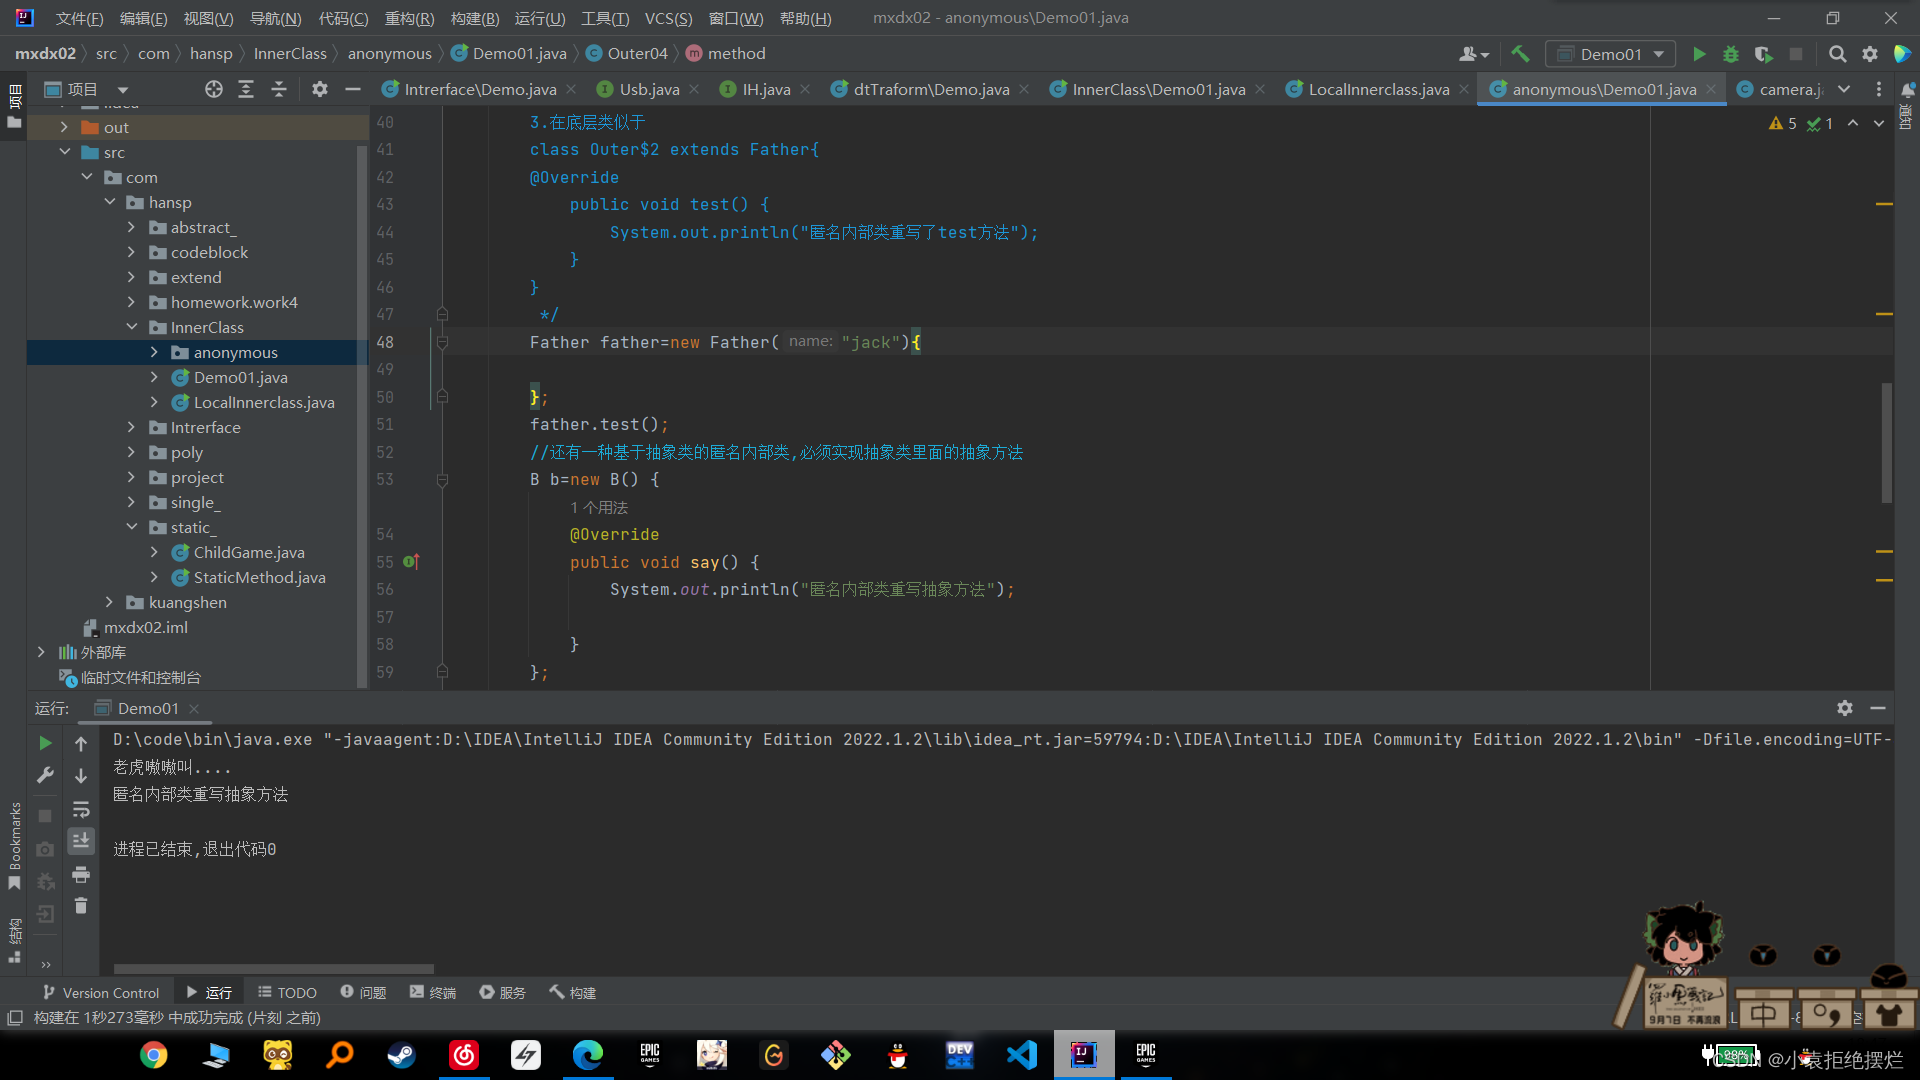
Task: Expand the out folder
Action: (x=64, y=127)
